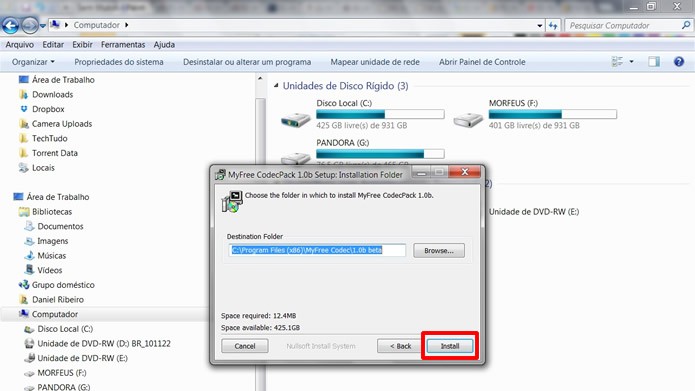Viewport: 695px width, 391px height.
Task: Click the PANDORA (G:) usage bar
Action: point(380,154)
